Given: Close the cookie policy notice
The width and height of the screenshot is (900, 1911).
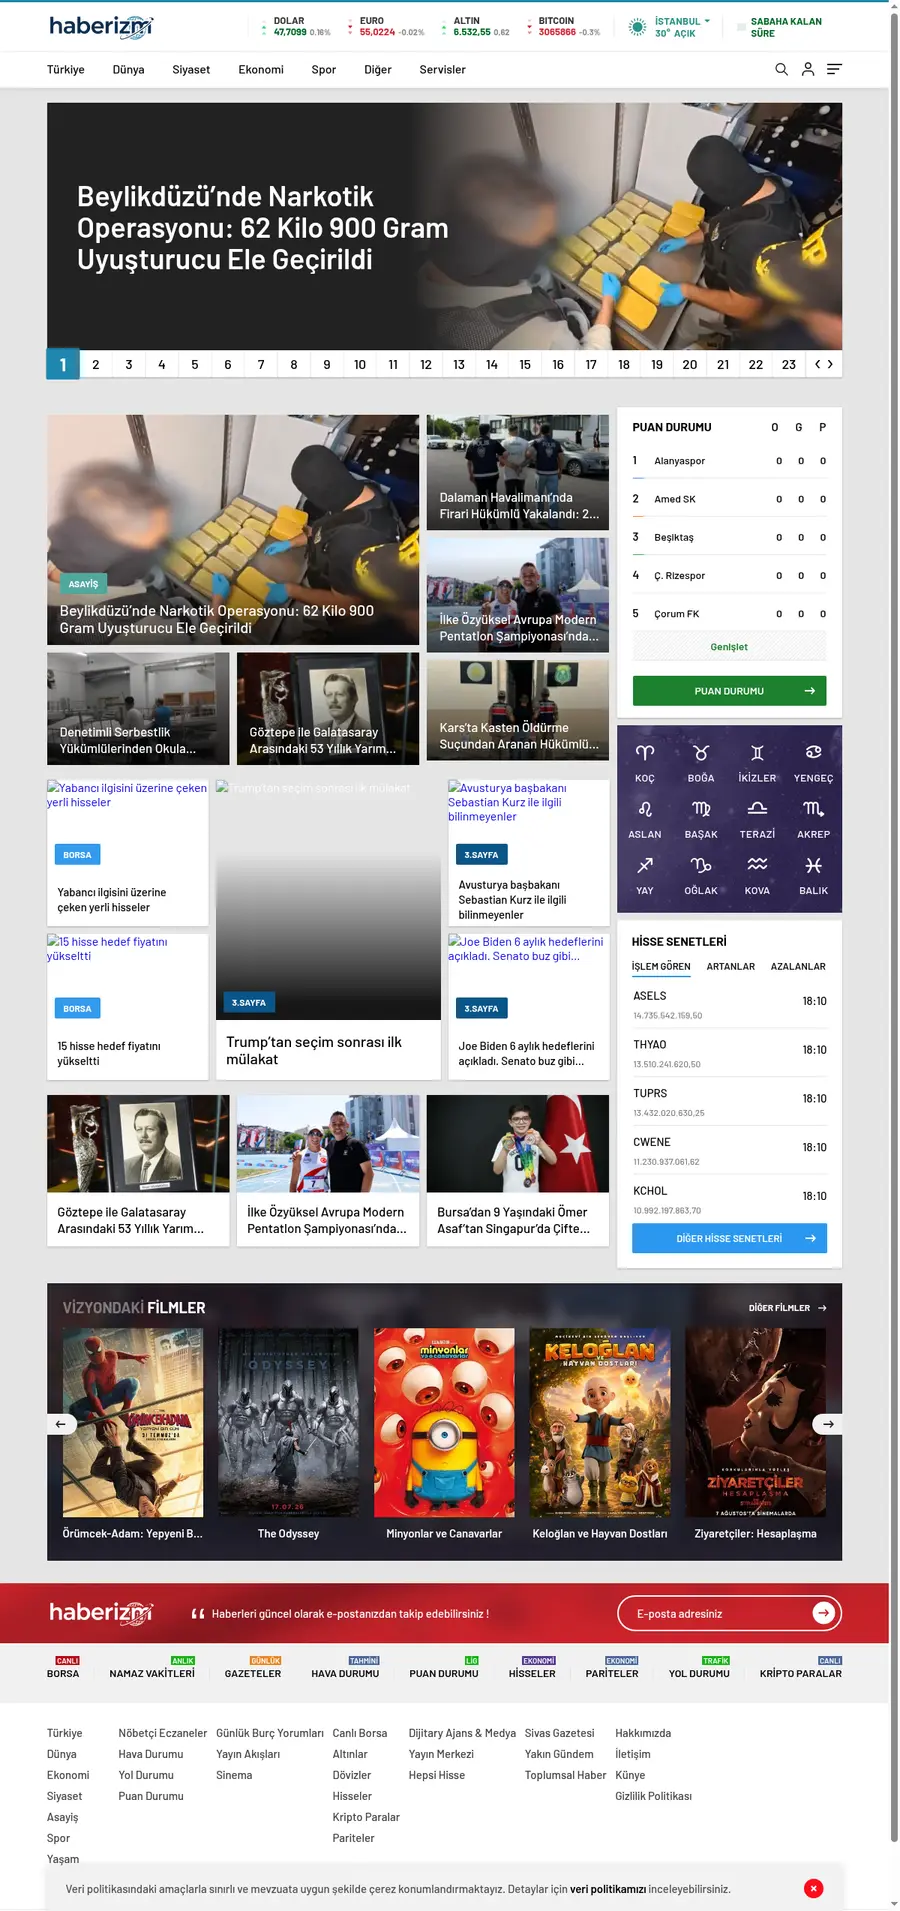Looking at the screenshot, I should [x=814, y=1888].
